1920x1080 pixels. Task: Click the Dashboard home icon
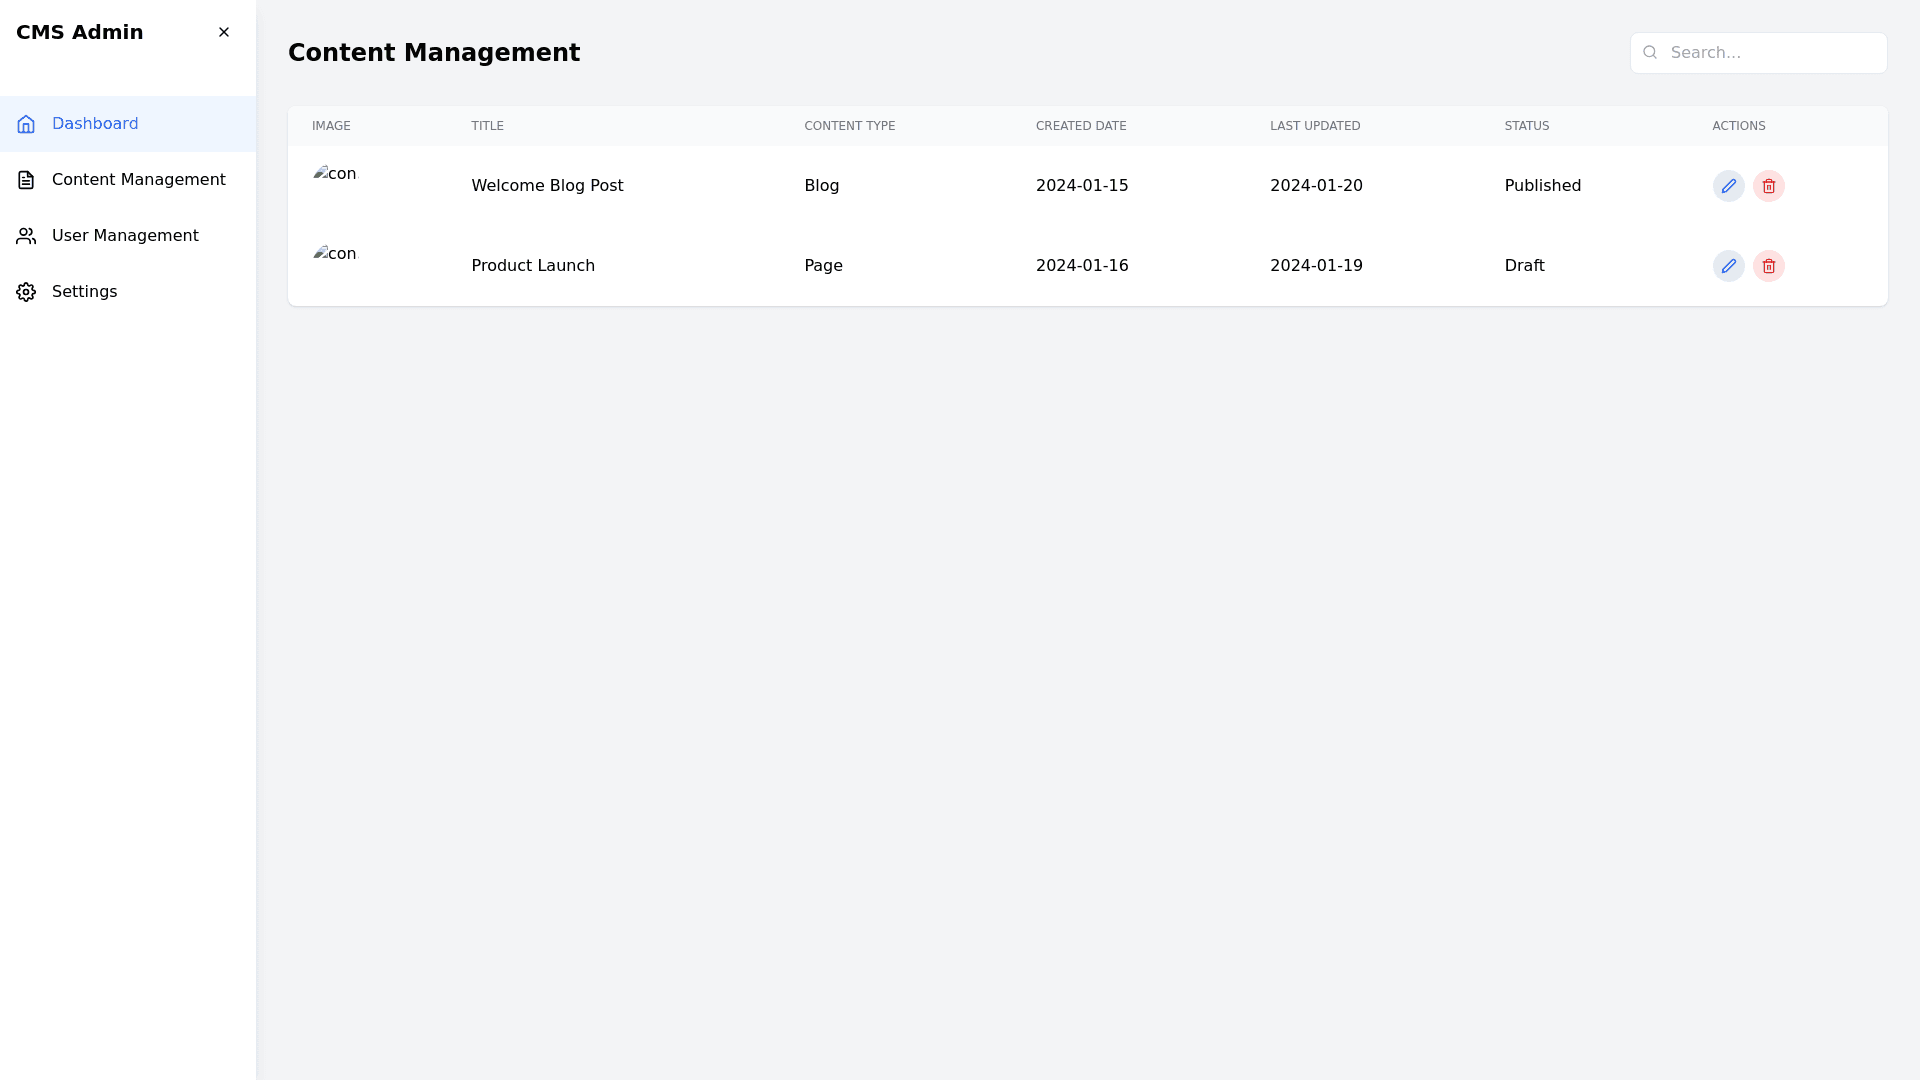point(26,124)
